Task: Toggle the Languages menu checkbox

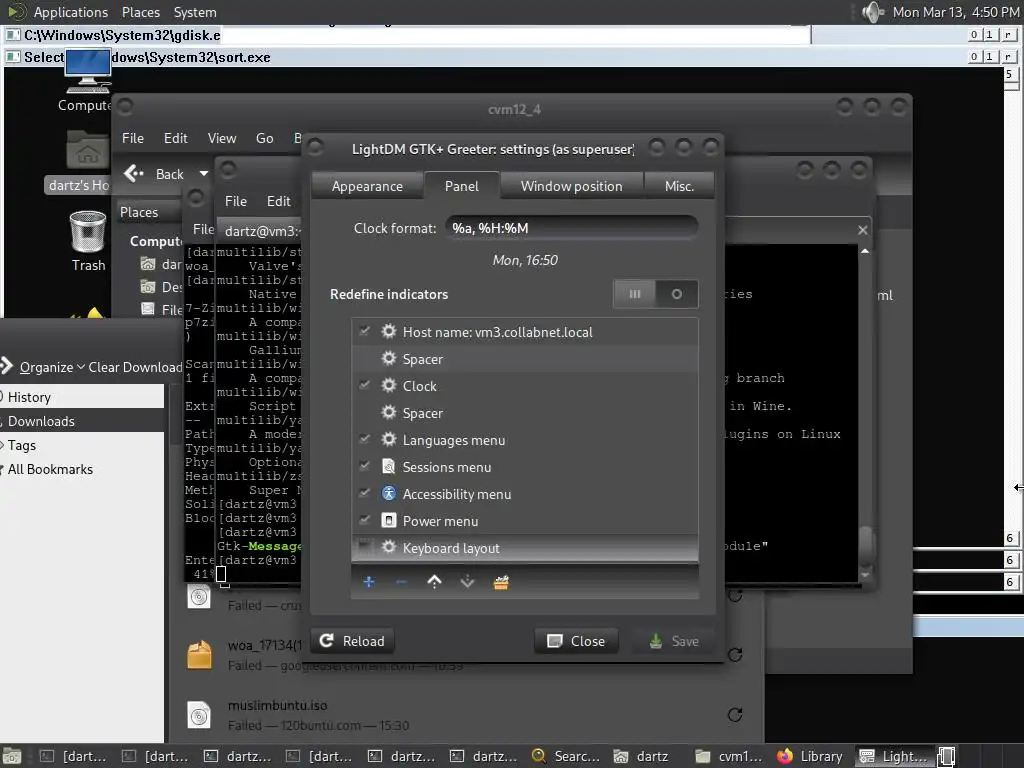Action: point(364,440)
